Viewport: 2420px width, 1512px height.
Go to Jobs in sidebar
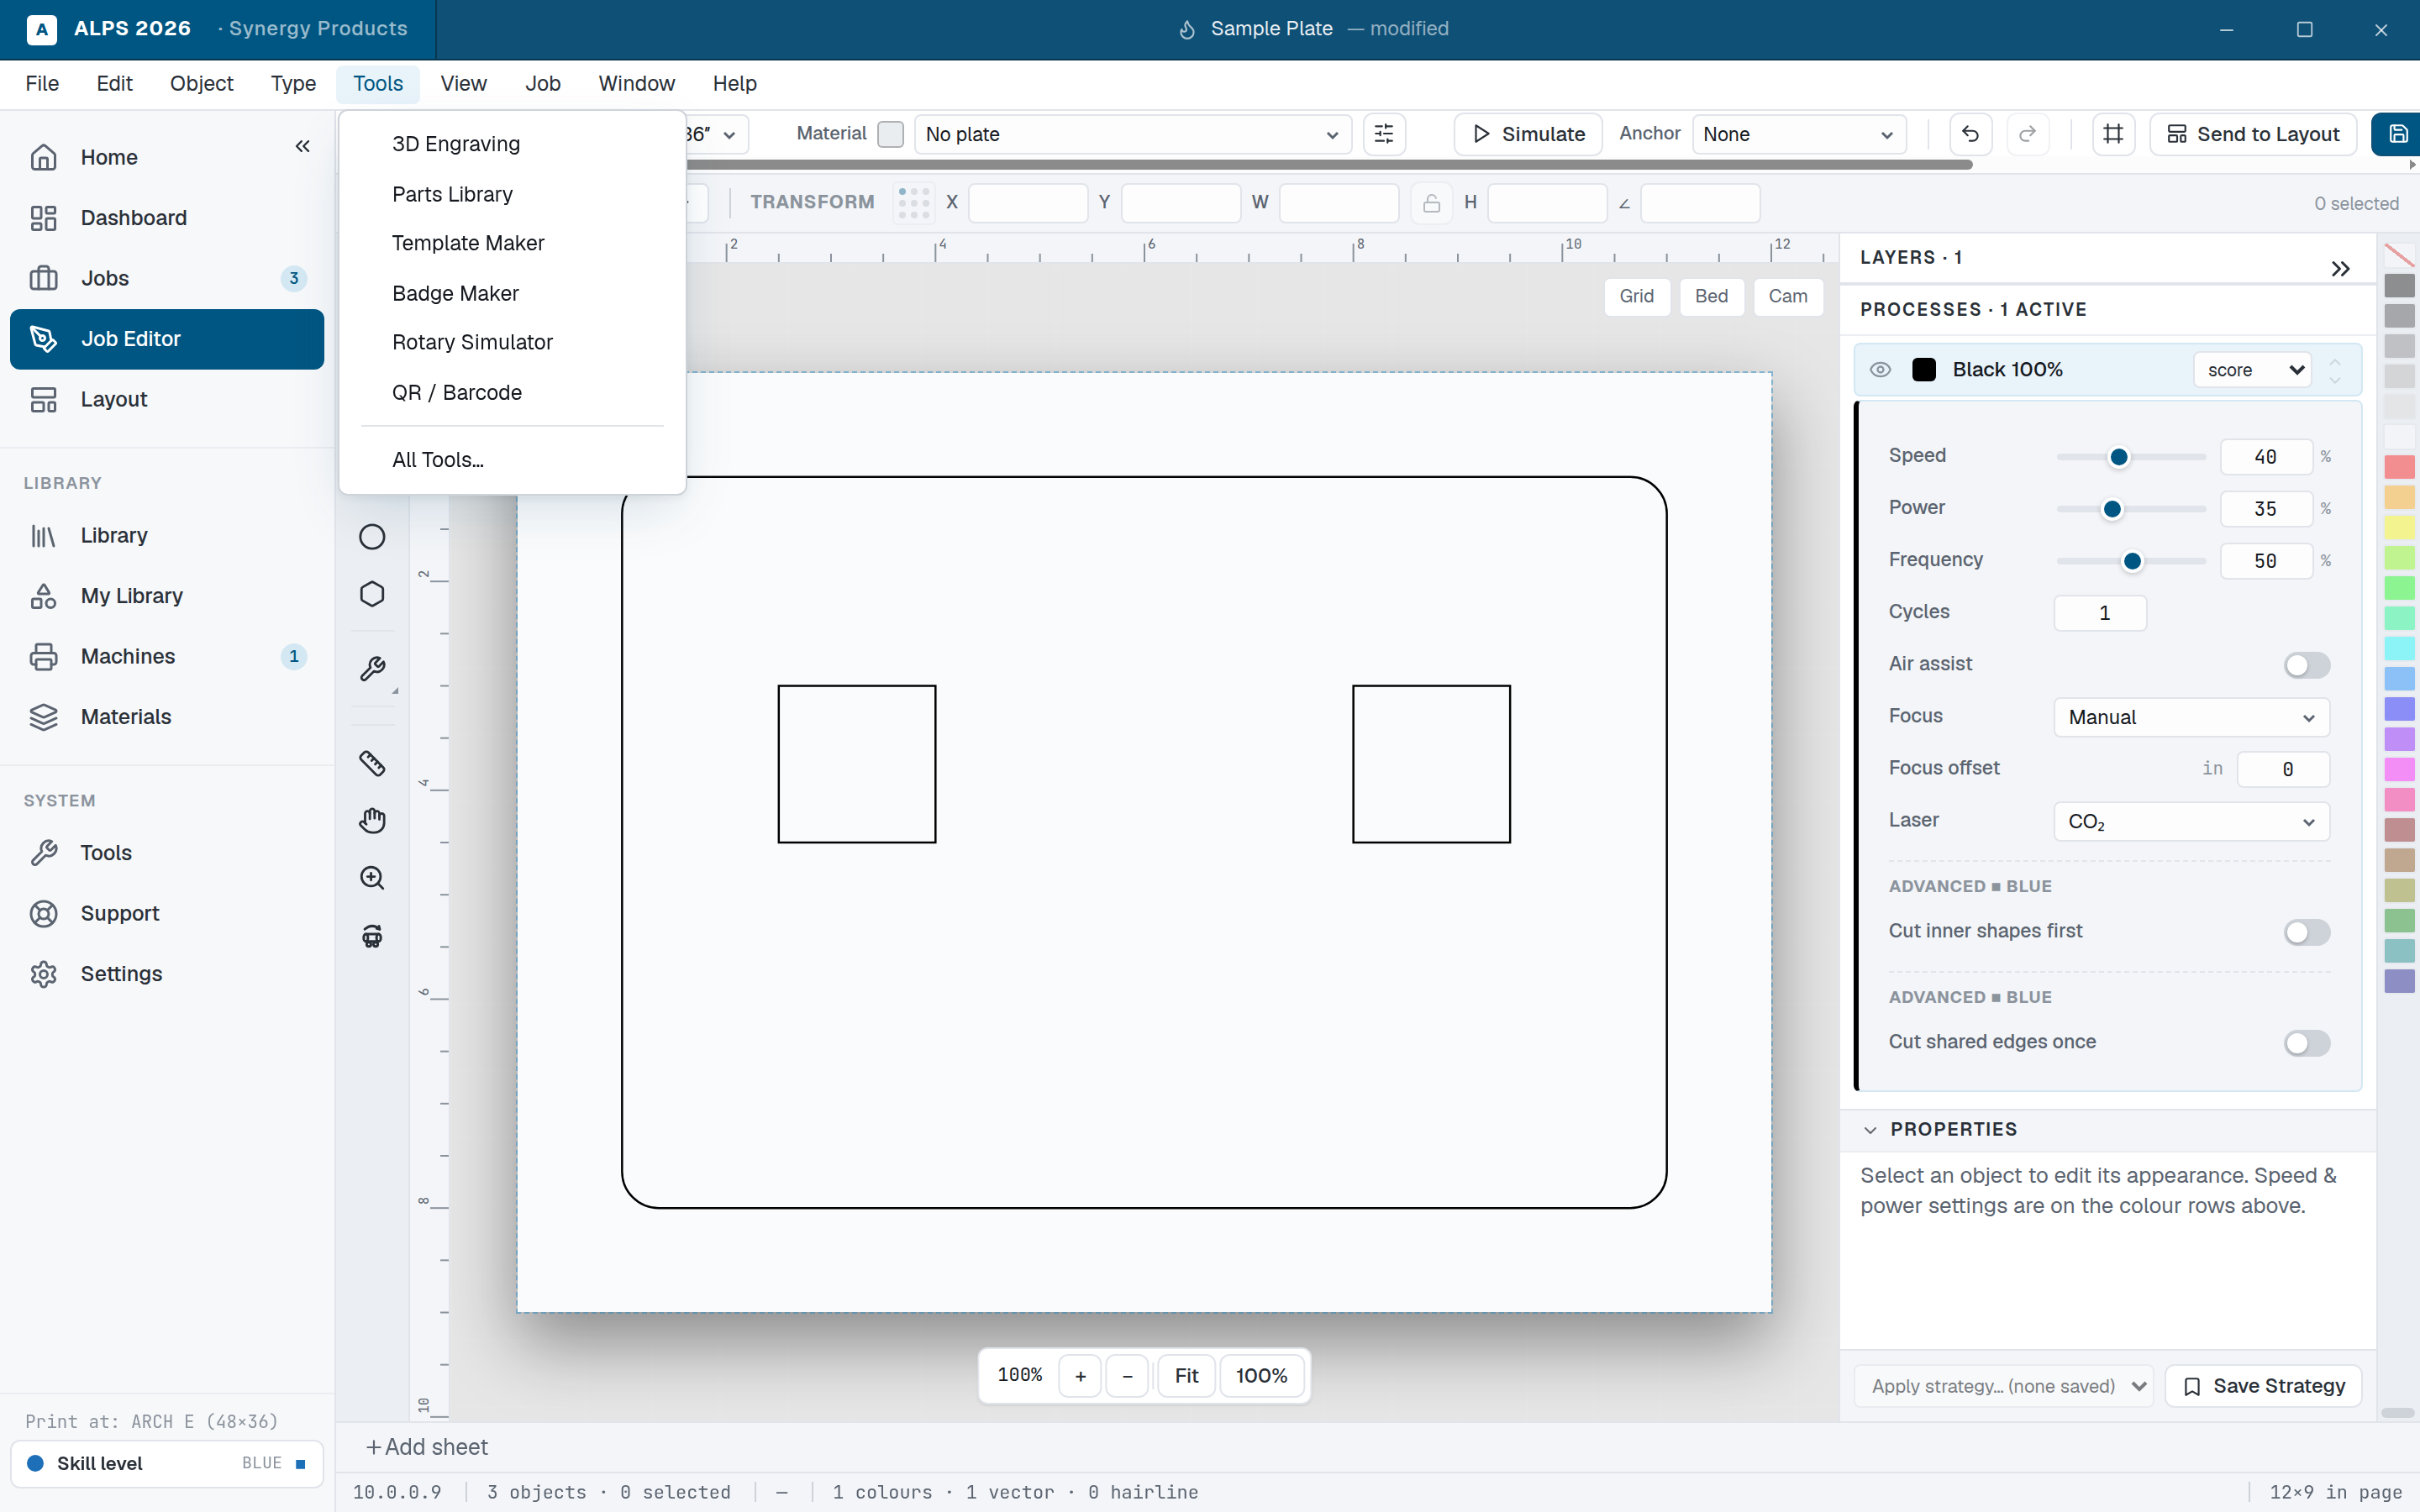pos(167,278)
